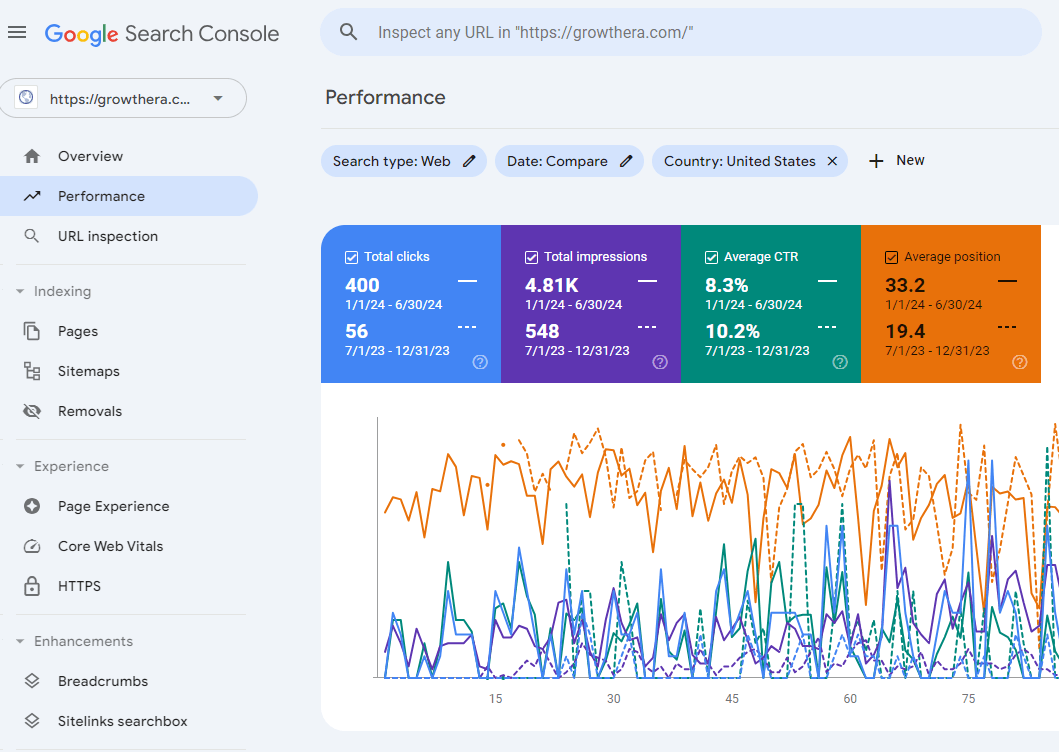Viewport: 1059px width, 752px height.
Task: Click the help icon on Total impressions card
Action: pos(660,362)
